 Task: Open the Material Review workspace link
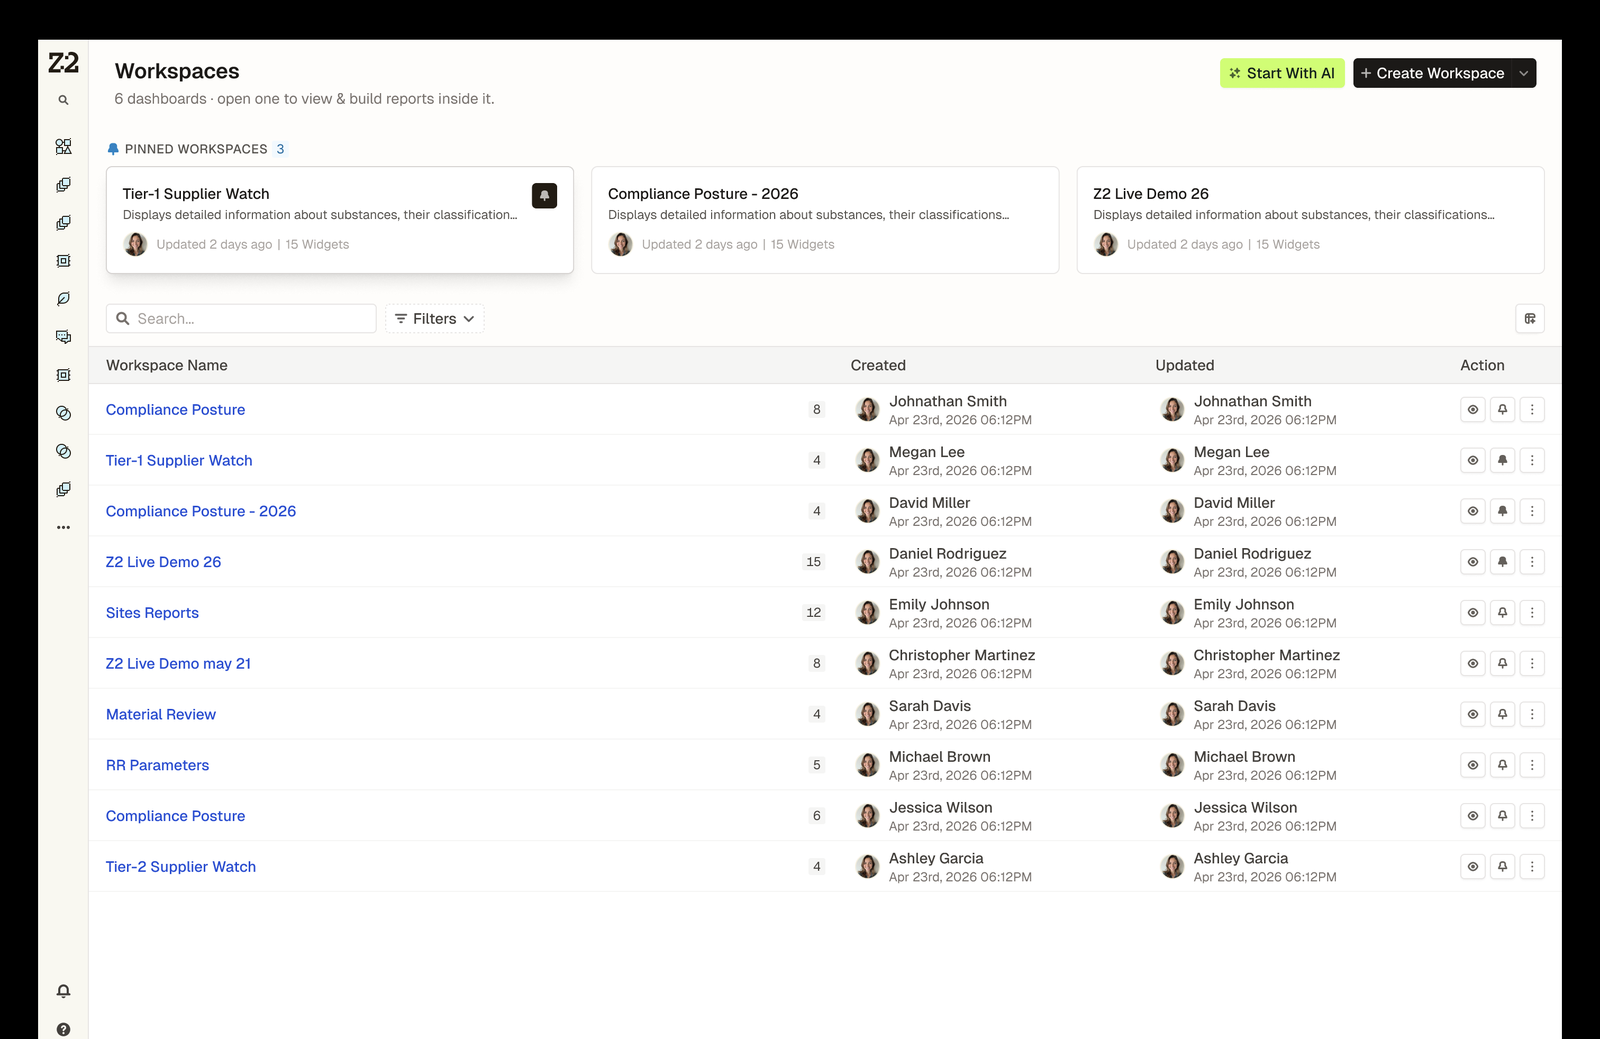point(161,715)
